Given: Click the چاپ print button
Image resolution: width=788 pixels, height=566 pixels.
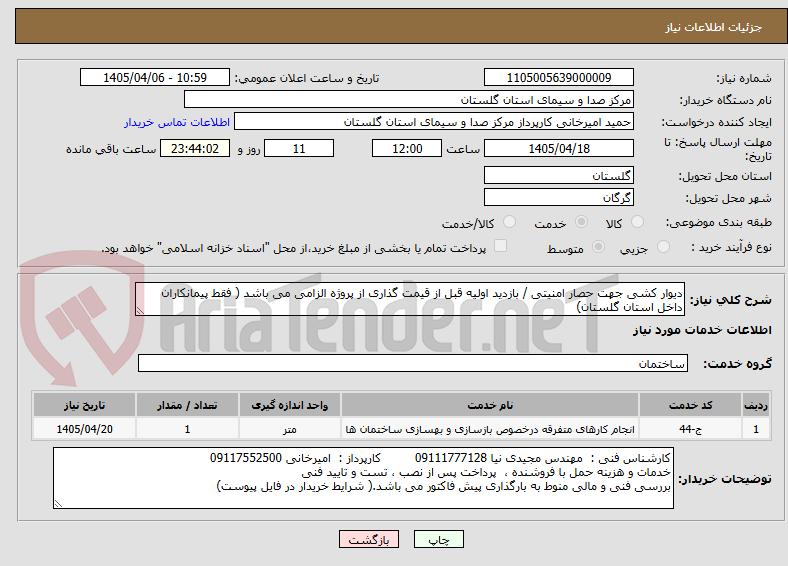Looking at the screenshot, I should tap(439, 539).
